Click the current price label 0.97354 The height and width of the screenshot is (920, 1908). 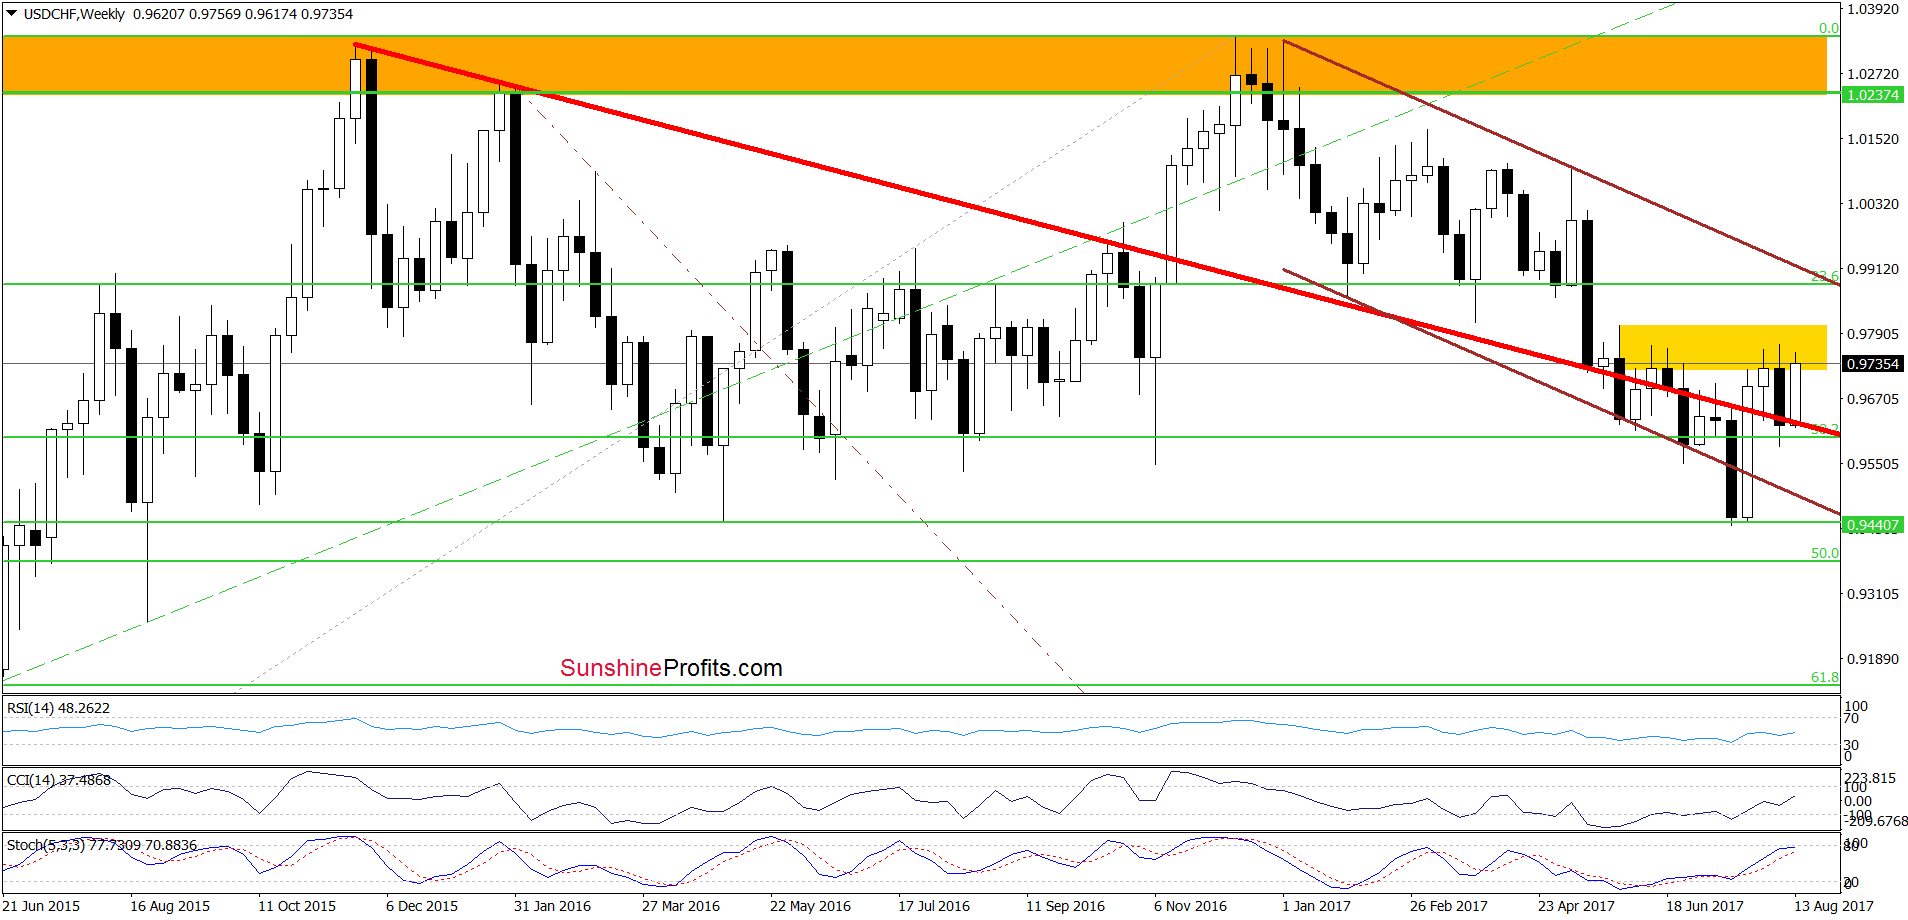pos(1872,364)
